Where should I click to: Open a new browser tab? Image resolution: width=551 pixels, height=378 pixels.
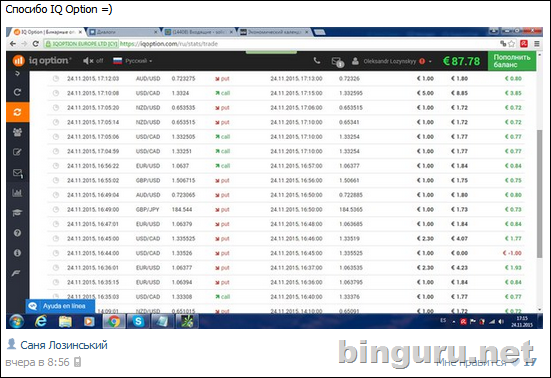[x=320, y=32]
